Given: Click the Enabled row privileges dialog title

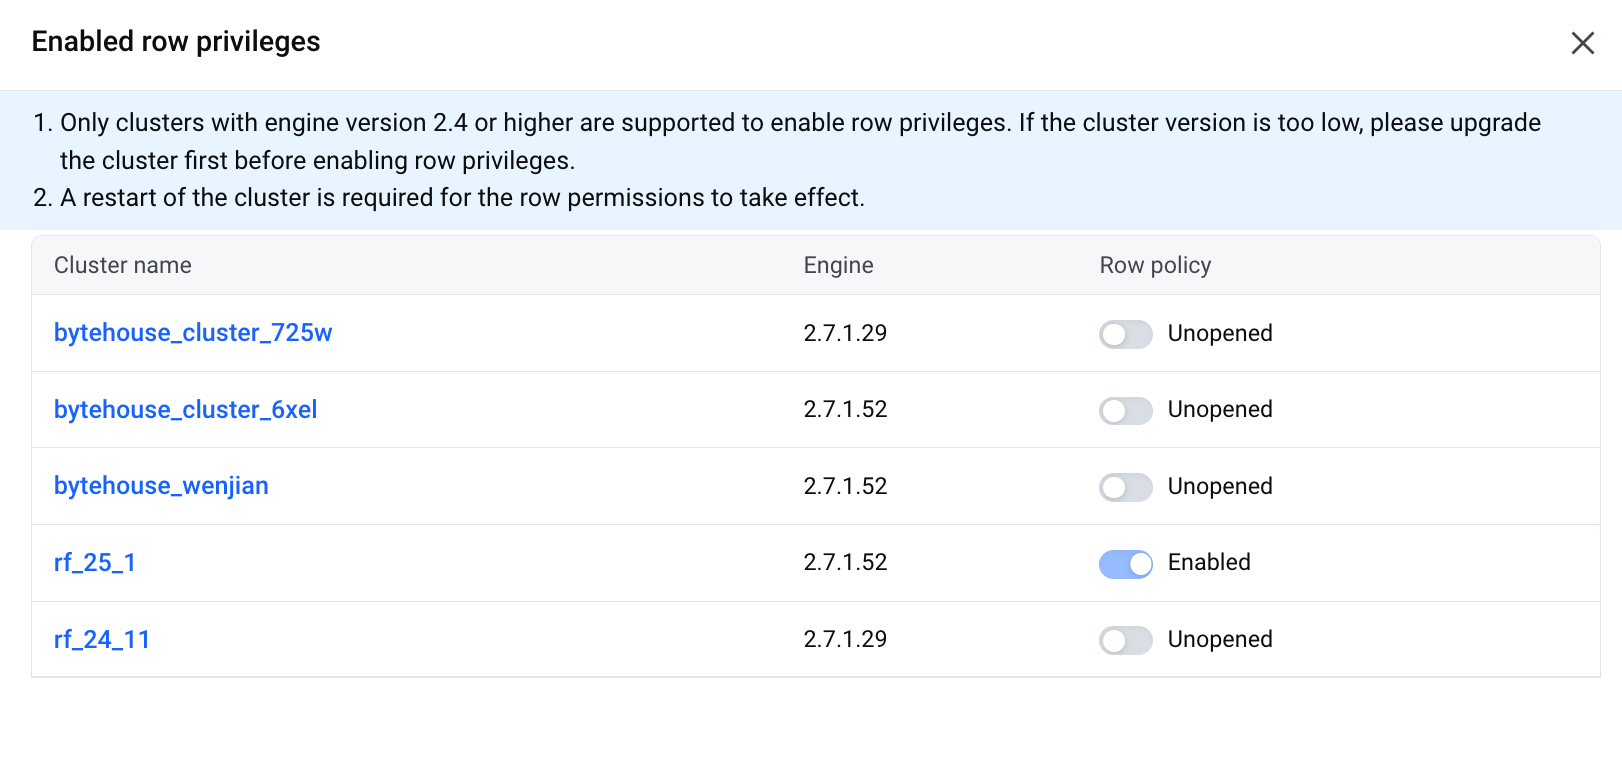Looking at the screenshot, I should [176, 42].
